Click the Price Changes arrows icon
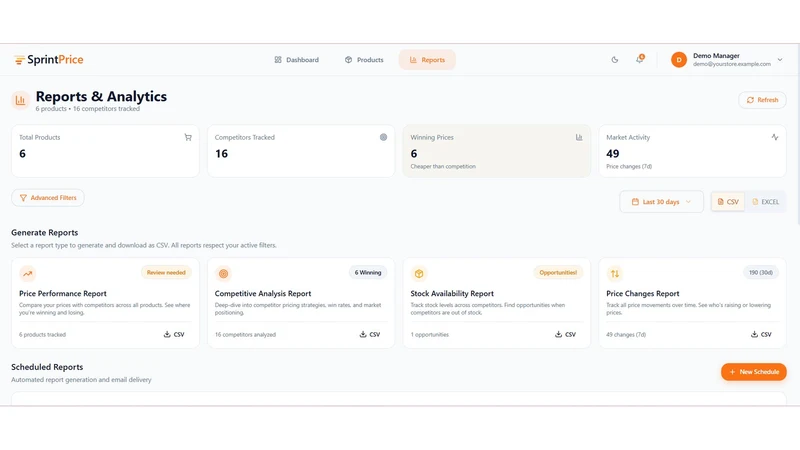The width and height of the screenshot is (800, 450). pyautogui.click(x=615, y=273)
